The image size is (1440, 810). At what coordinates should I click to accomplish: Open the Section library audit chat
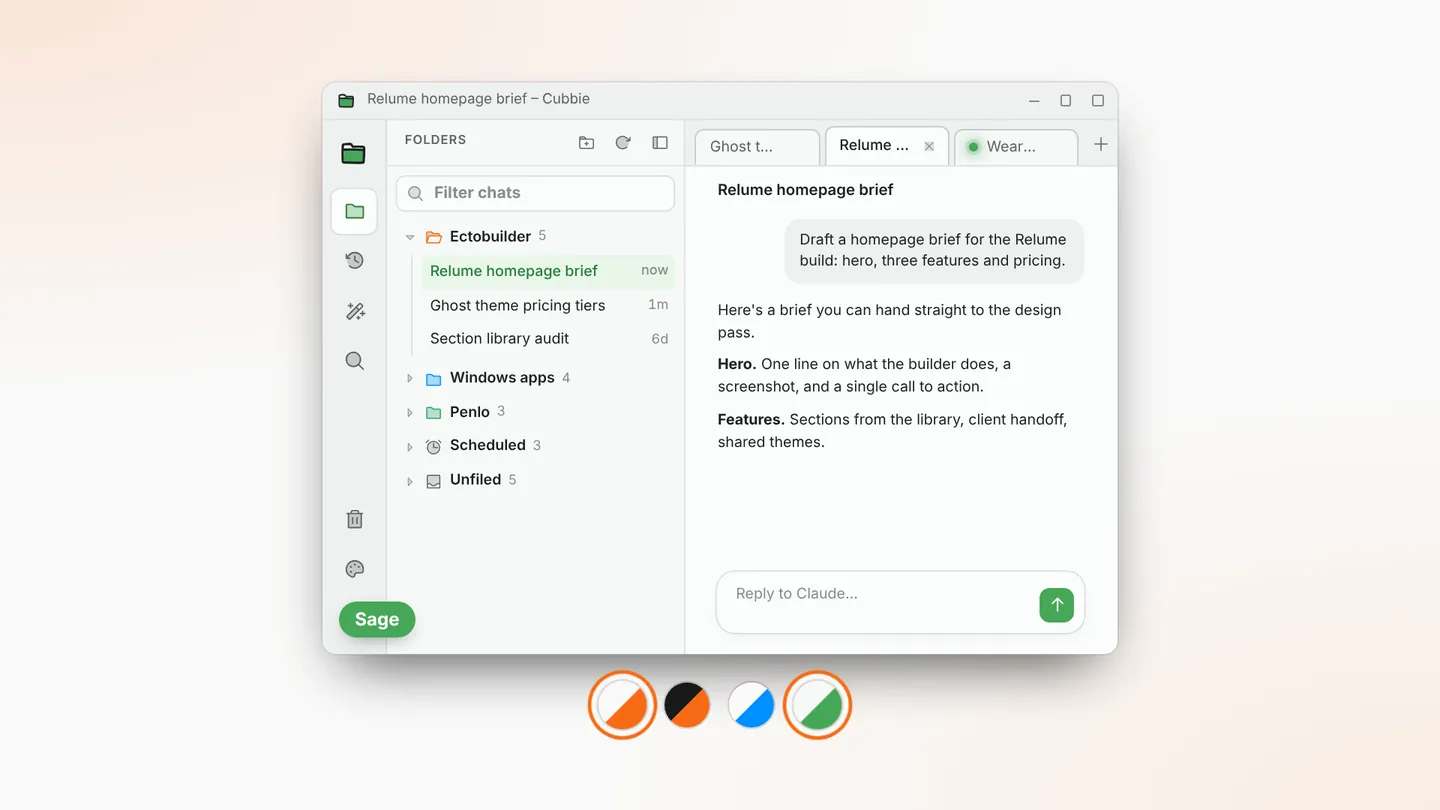pyautogui.click(x=548, y=338)
